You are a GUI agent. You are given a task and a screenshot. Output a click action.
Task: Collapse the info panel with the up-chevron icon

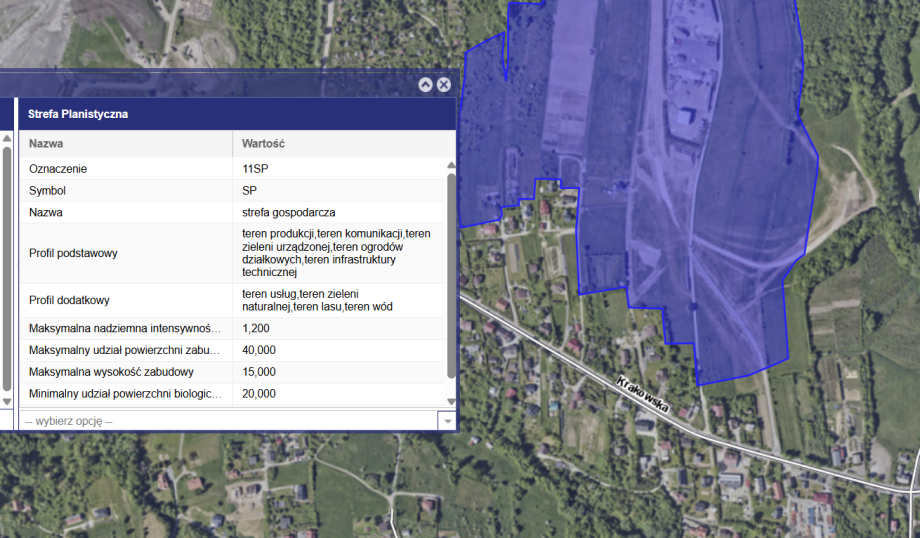click(x=425, y=85)
